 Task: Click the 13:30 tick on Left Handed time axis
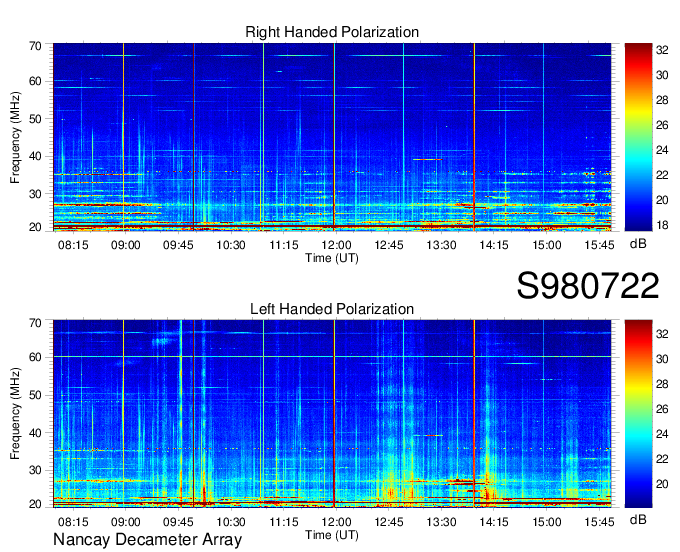click(441, 522)
